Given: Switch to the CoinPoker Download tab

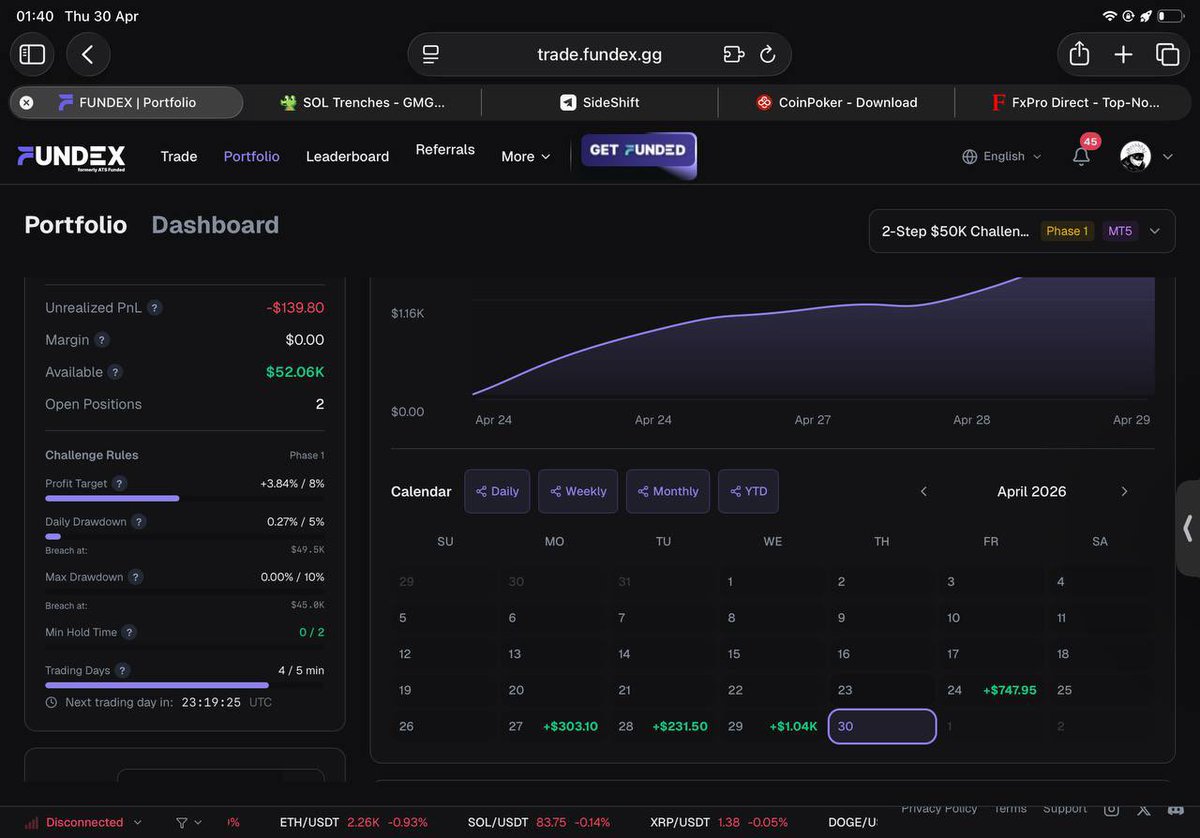Looking at the screenshot, I should pos(837,102).
